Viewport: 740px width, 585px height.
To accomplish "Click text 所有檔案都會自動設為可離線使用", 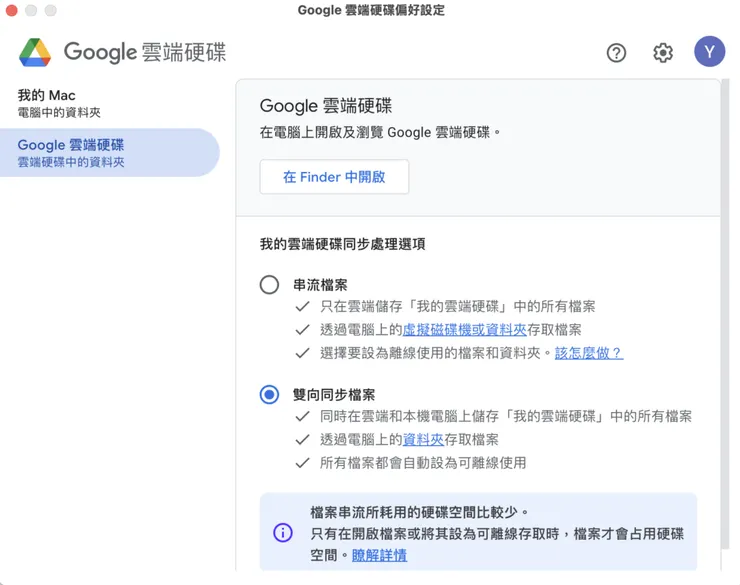I will tap(423, 463).
